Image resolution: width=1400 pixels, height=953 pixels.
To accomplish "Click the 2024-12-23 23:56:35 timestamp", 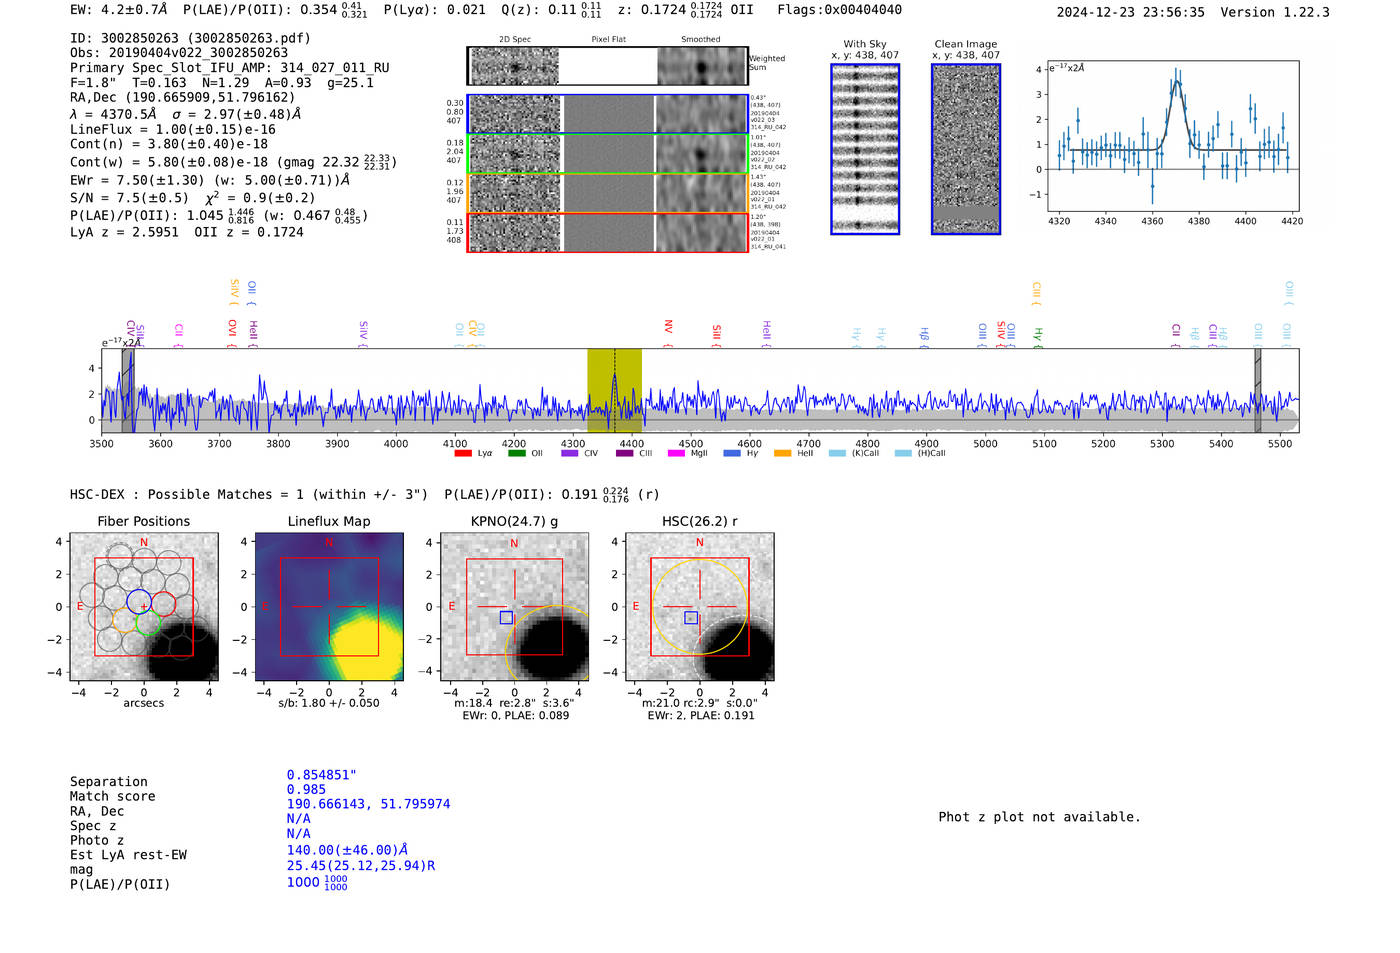I will coord(1131,13).
